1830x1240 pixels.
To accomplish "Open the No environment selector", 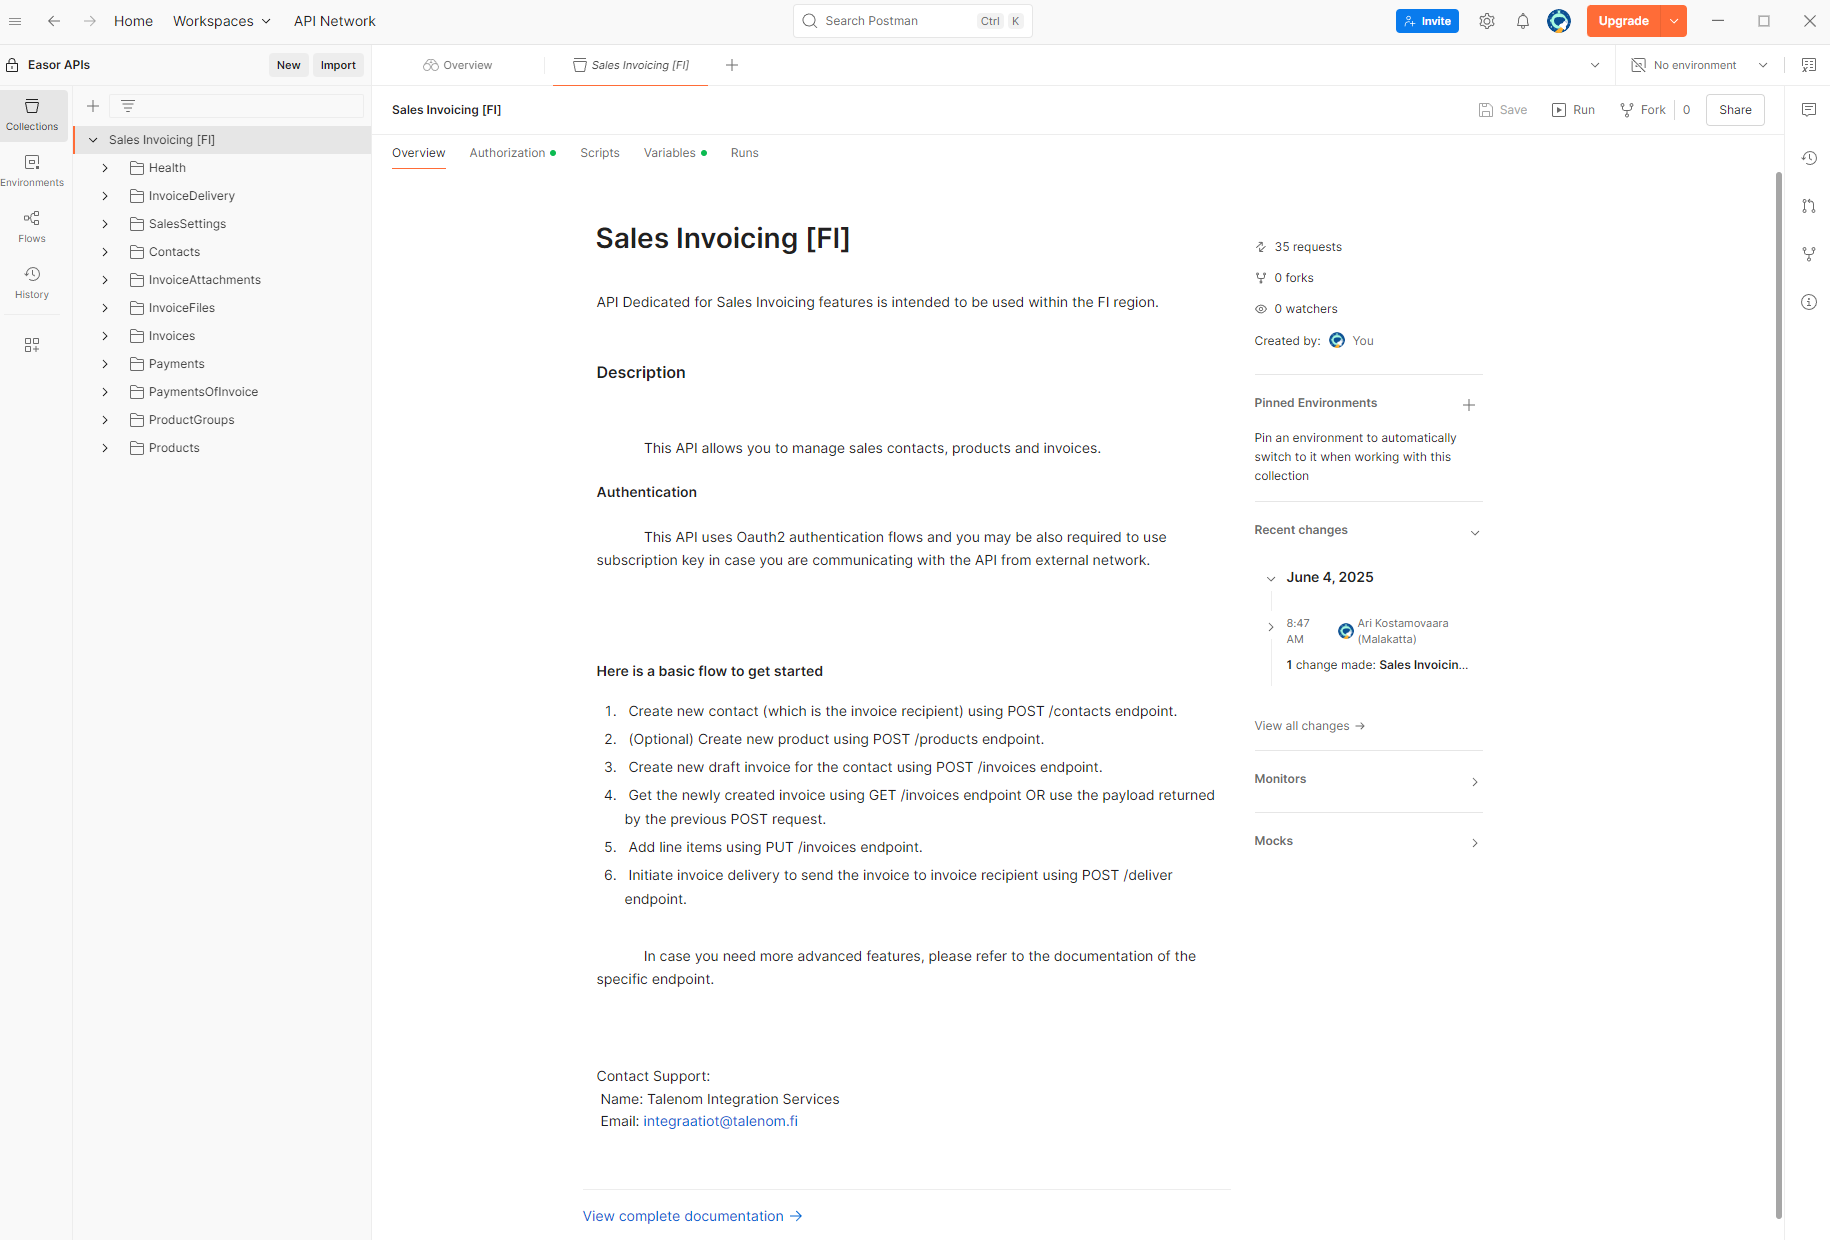I will click(x=1699, y=65).
